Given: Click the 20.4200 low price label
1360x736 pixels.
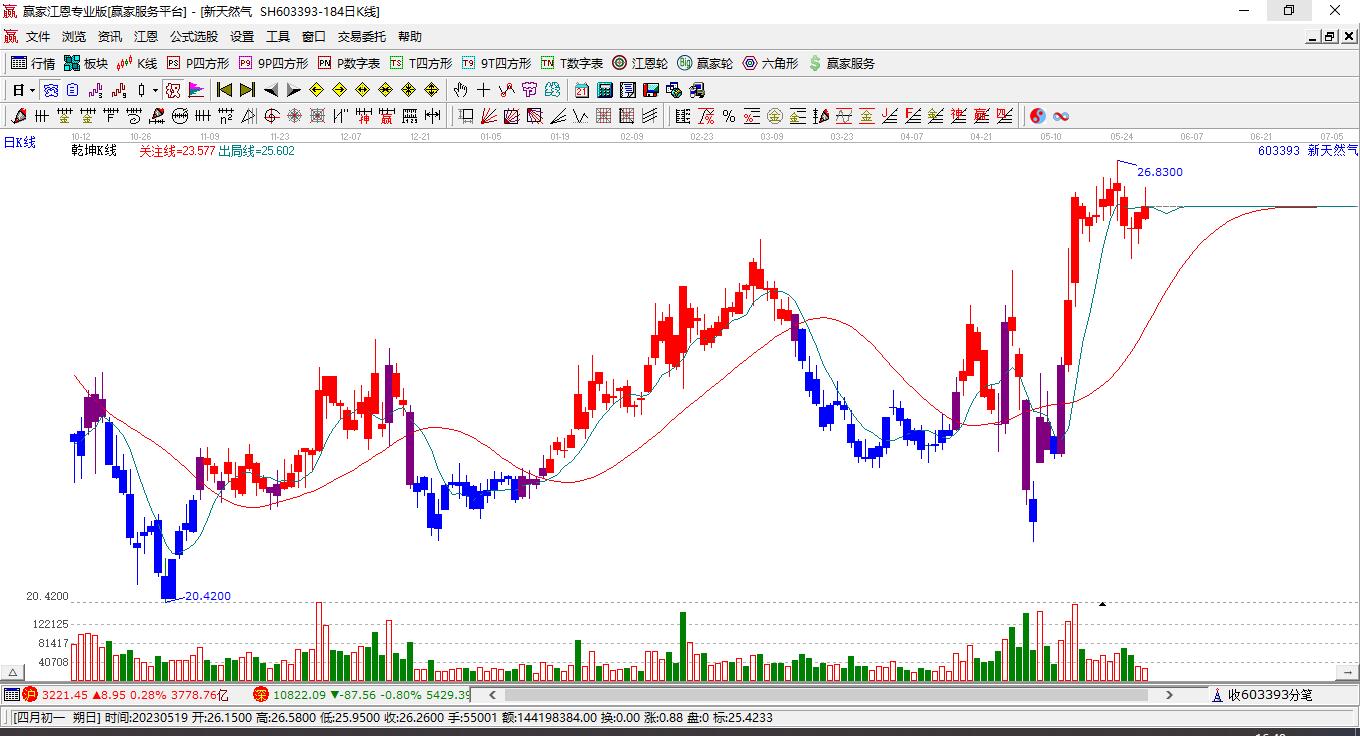Looking at the screenshot, I should [x=208, y=596].
